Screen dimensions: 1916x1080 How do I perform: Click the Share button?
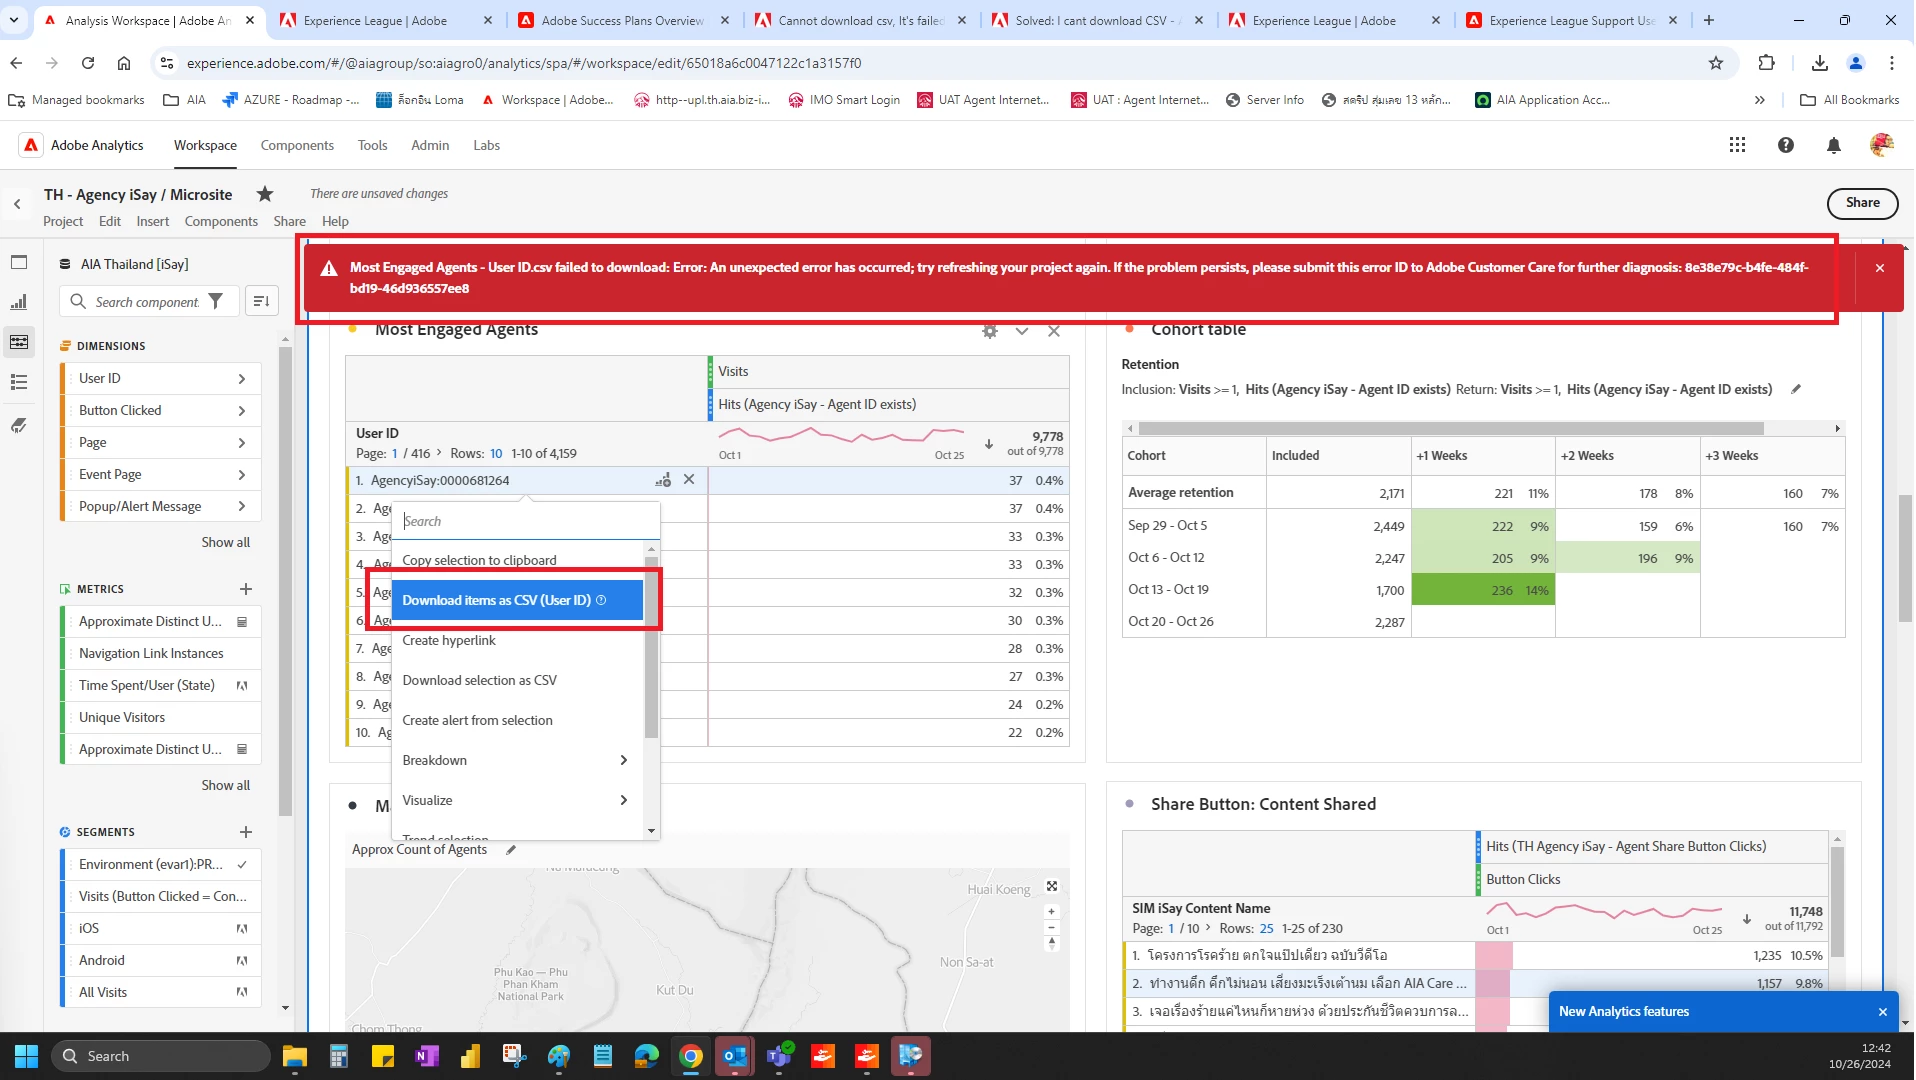(1862, 203)
